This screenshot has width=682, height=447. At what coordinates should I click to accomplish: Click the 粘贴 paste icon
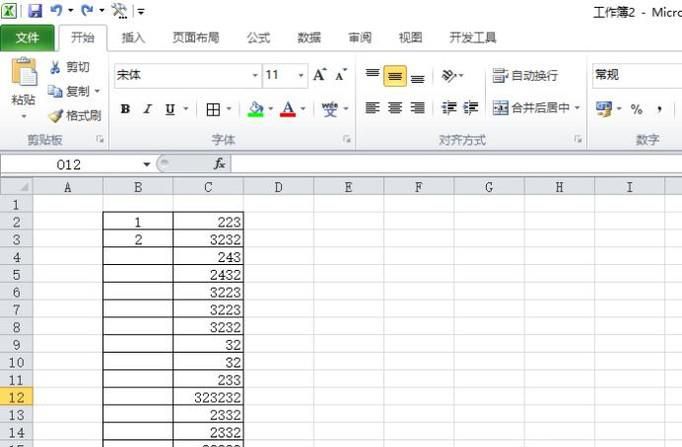click(x=24, y=71)
